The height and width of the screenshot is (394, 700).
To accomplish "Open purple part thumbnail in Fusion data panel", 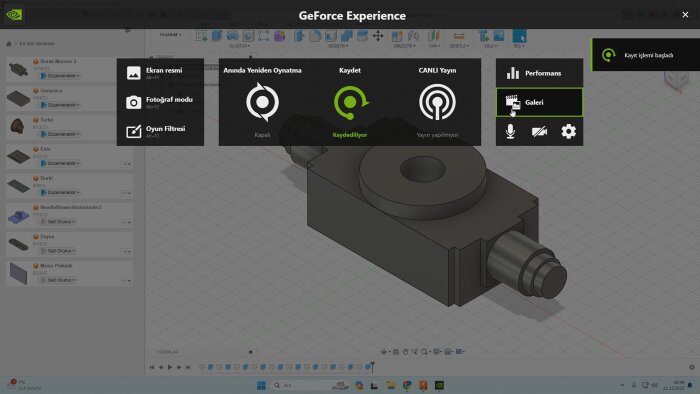I will pos(19,217).
